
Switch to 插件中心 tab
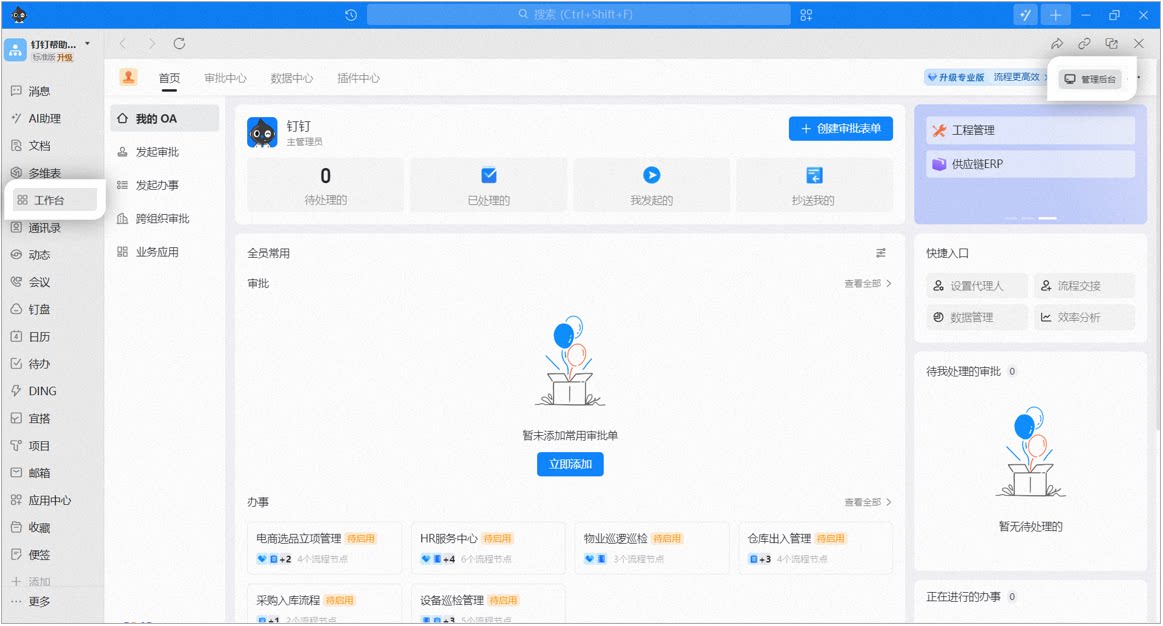coord(358,78)
